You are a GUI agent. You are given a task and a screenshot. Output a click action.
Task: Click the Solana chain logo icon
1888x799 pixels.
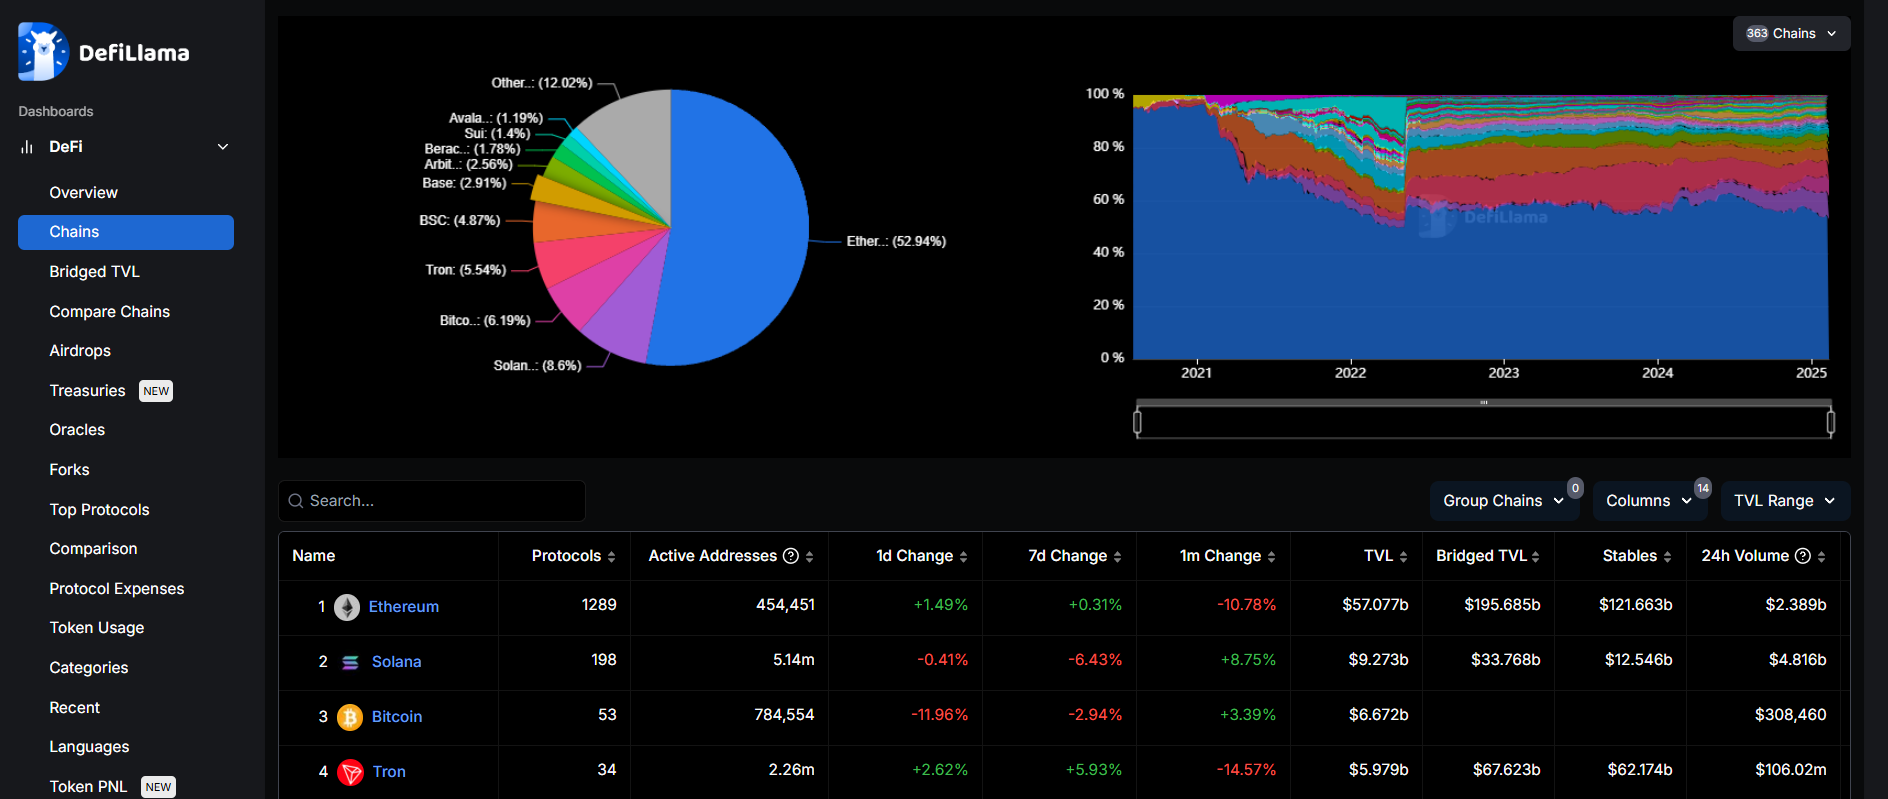point(350,662)
